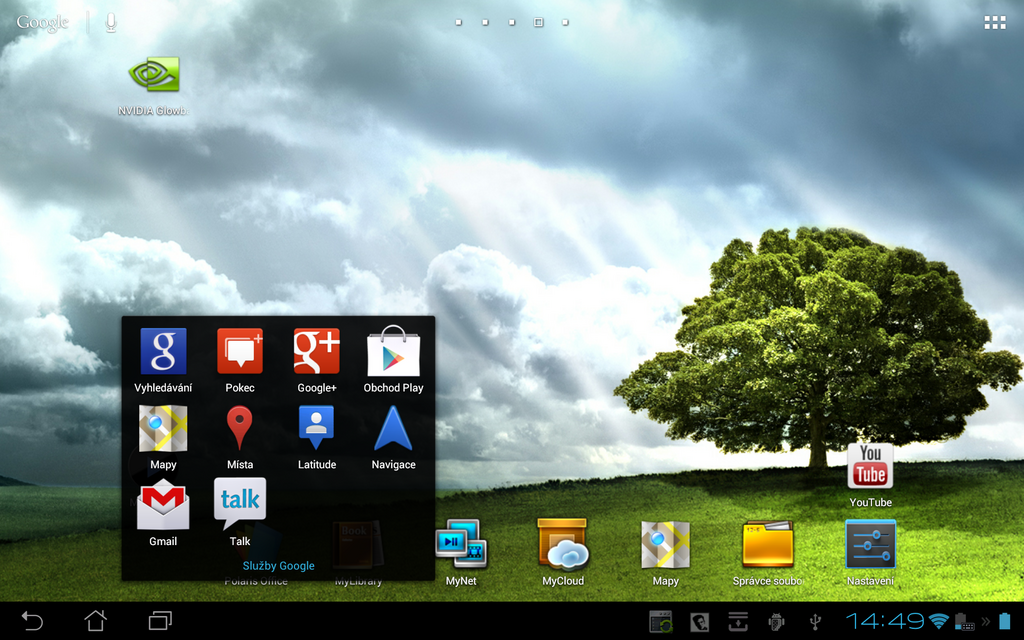The width and height of the screenshot is (1024, 640).
Task: Open Vyhledávání from the folder
Action: [163, 352]
